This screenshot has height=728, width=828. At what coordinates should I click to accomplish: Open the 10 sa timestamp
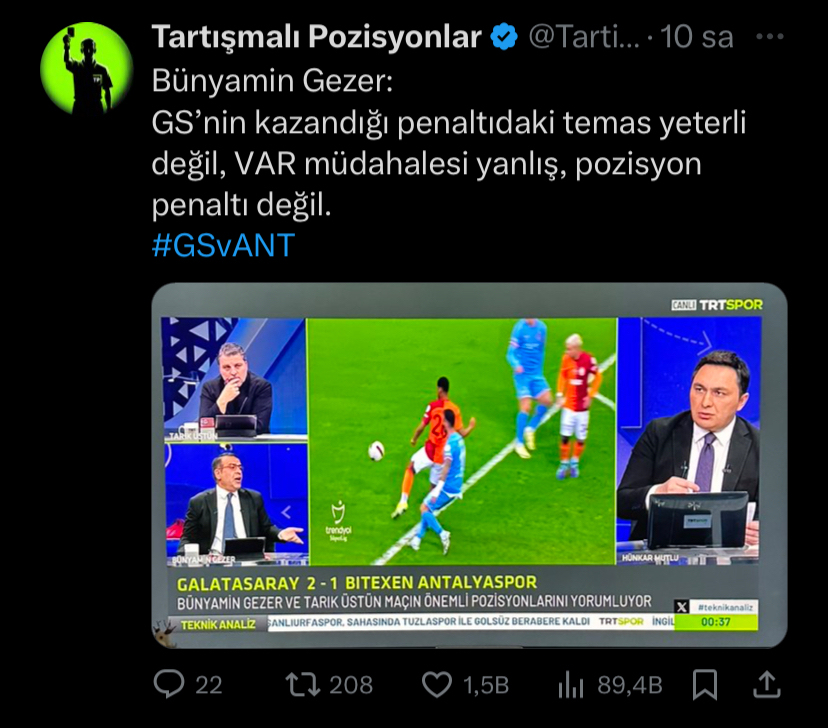[697, 37]
